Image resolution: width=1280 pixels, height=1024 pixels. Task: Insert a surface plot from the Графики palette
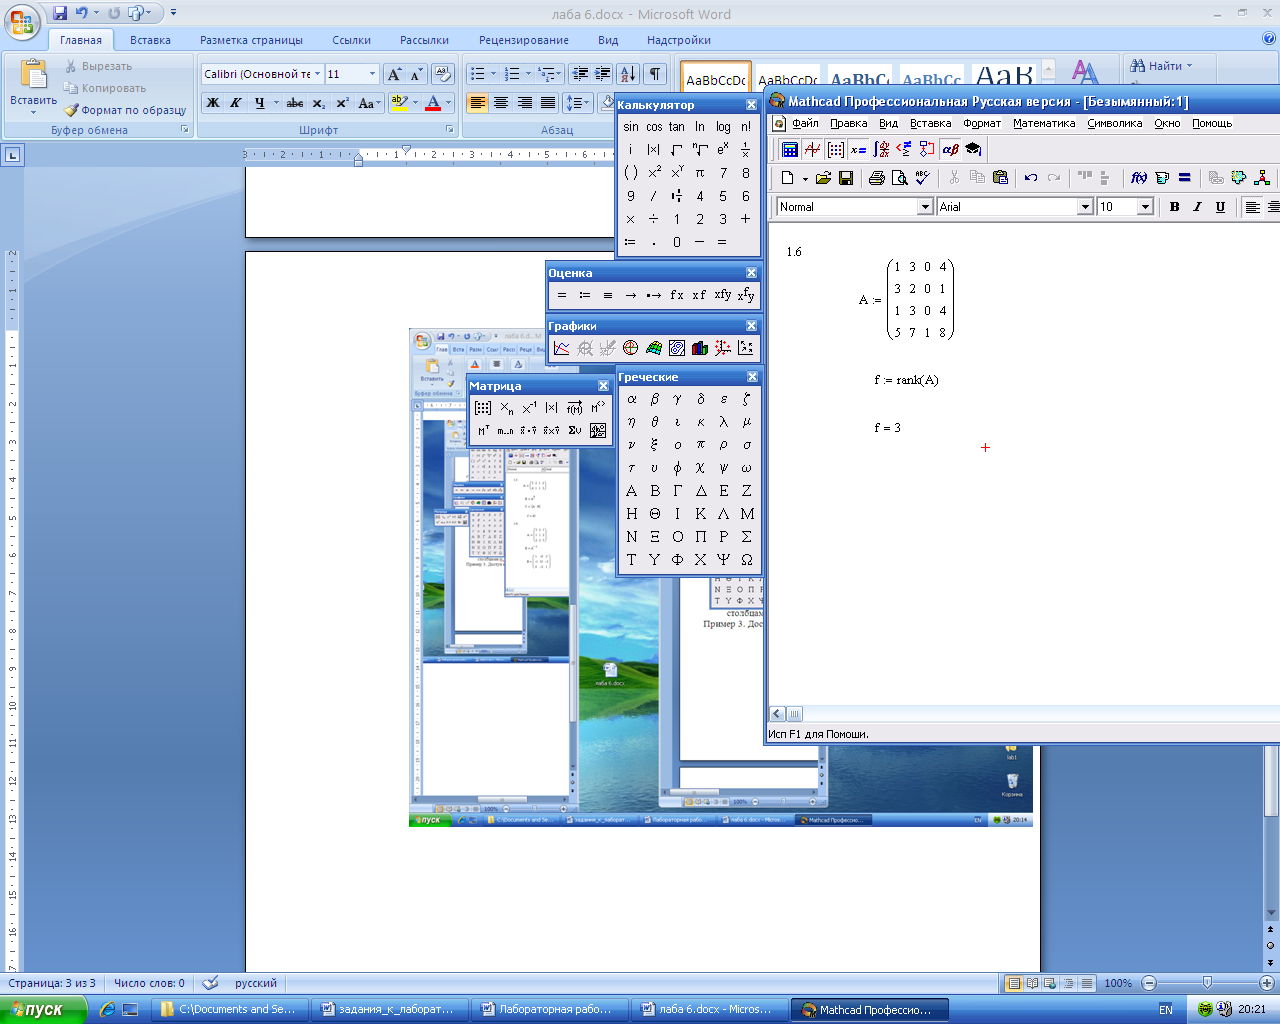pyautogui.click(x=654, y=348)
